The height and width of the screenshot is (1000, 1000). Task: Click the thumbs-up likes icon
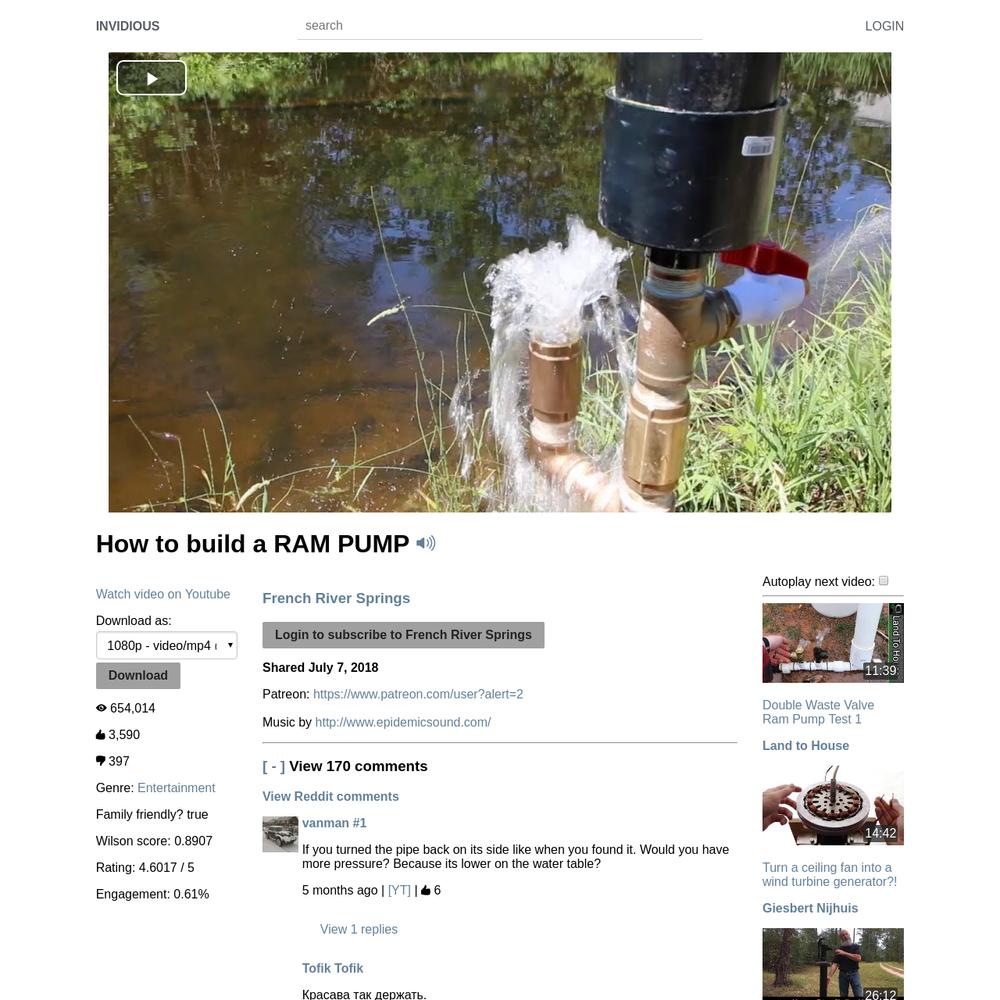(x=100, y=735)
